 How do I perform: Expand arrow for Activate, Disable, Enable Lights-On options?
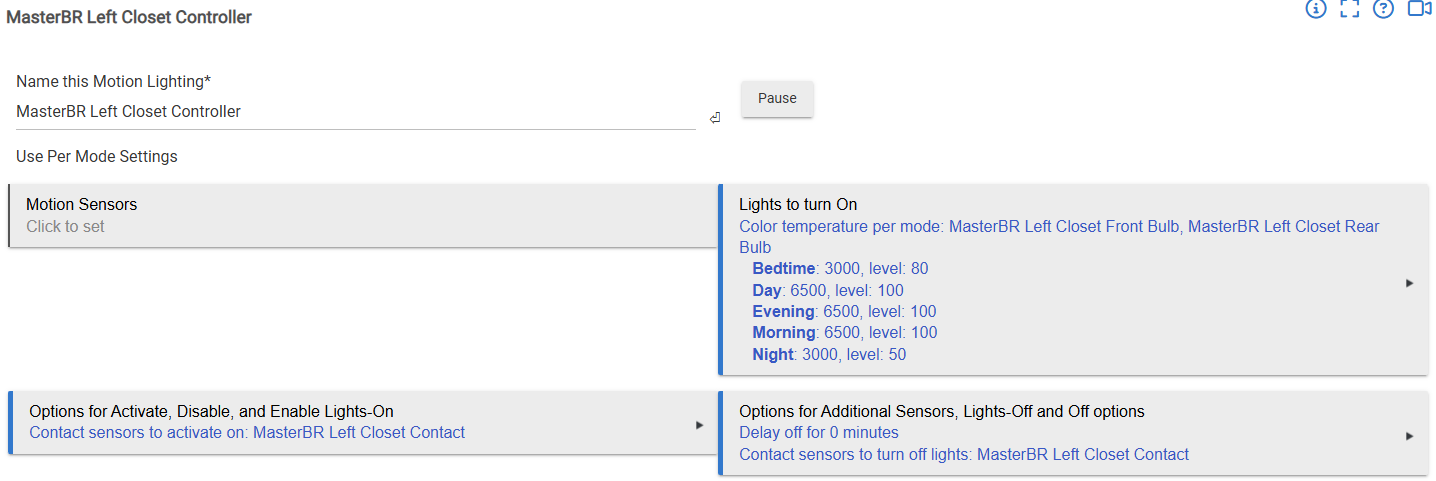tap(699, 425)
